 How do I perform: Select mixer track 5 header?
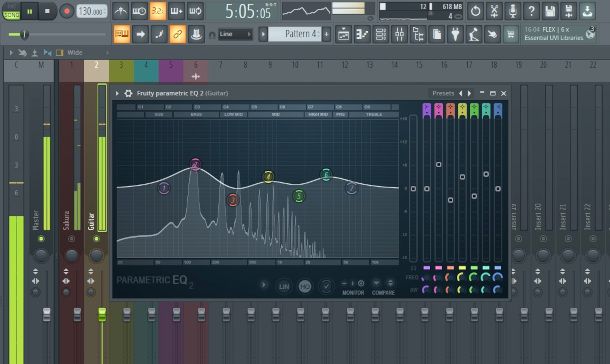point(171,71)
